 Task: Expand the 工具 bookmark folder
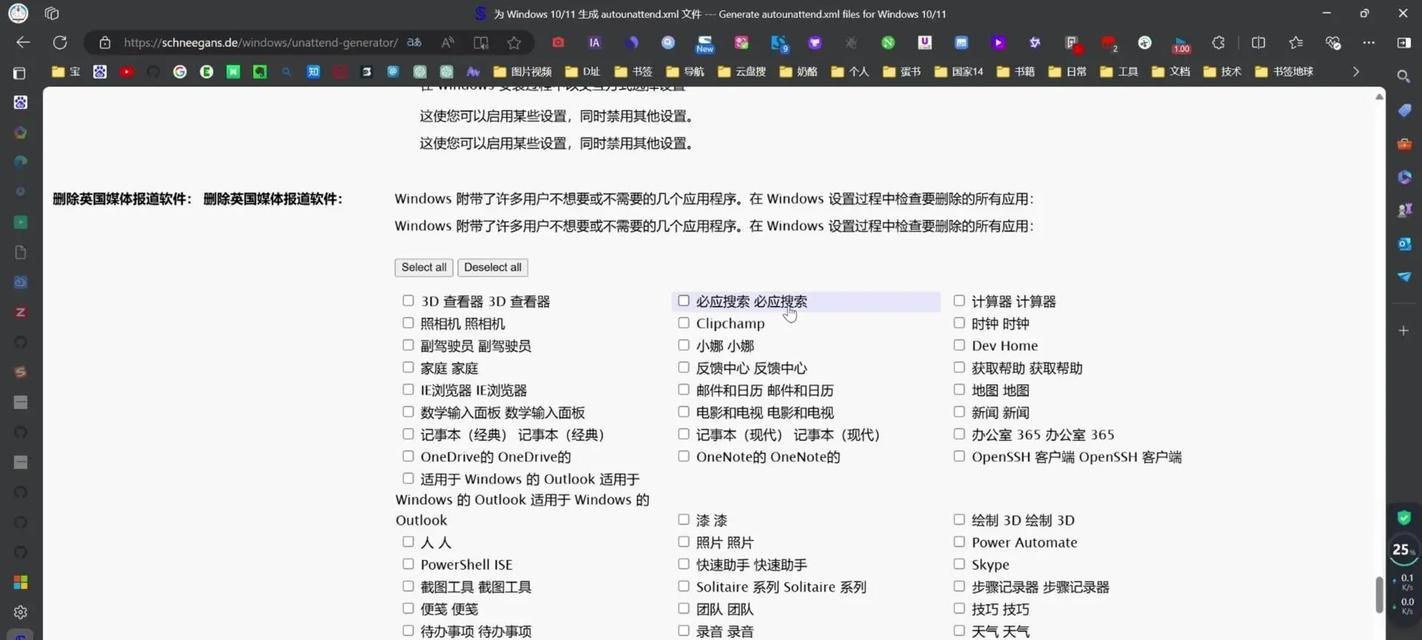[x=1119, y=72]
